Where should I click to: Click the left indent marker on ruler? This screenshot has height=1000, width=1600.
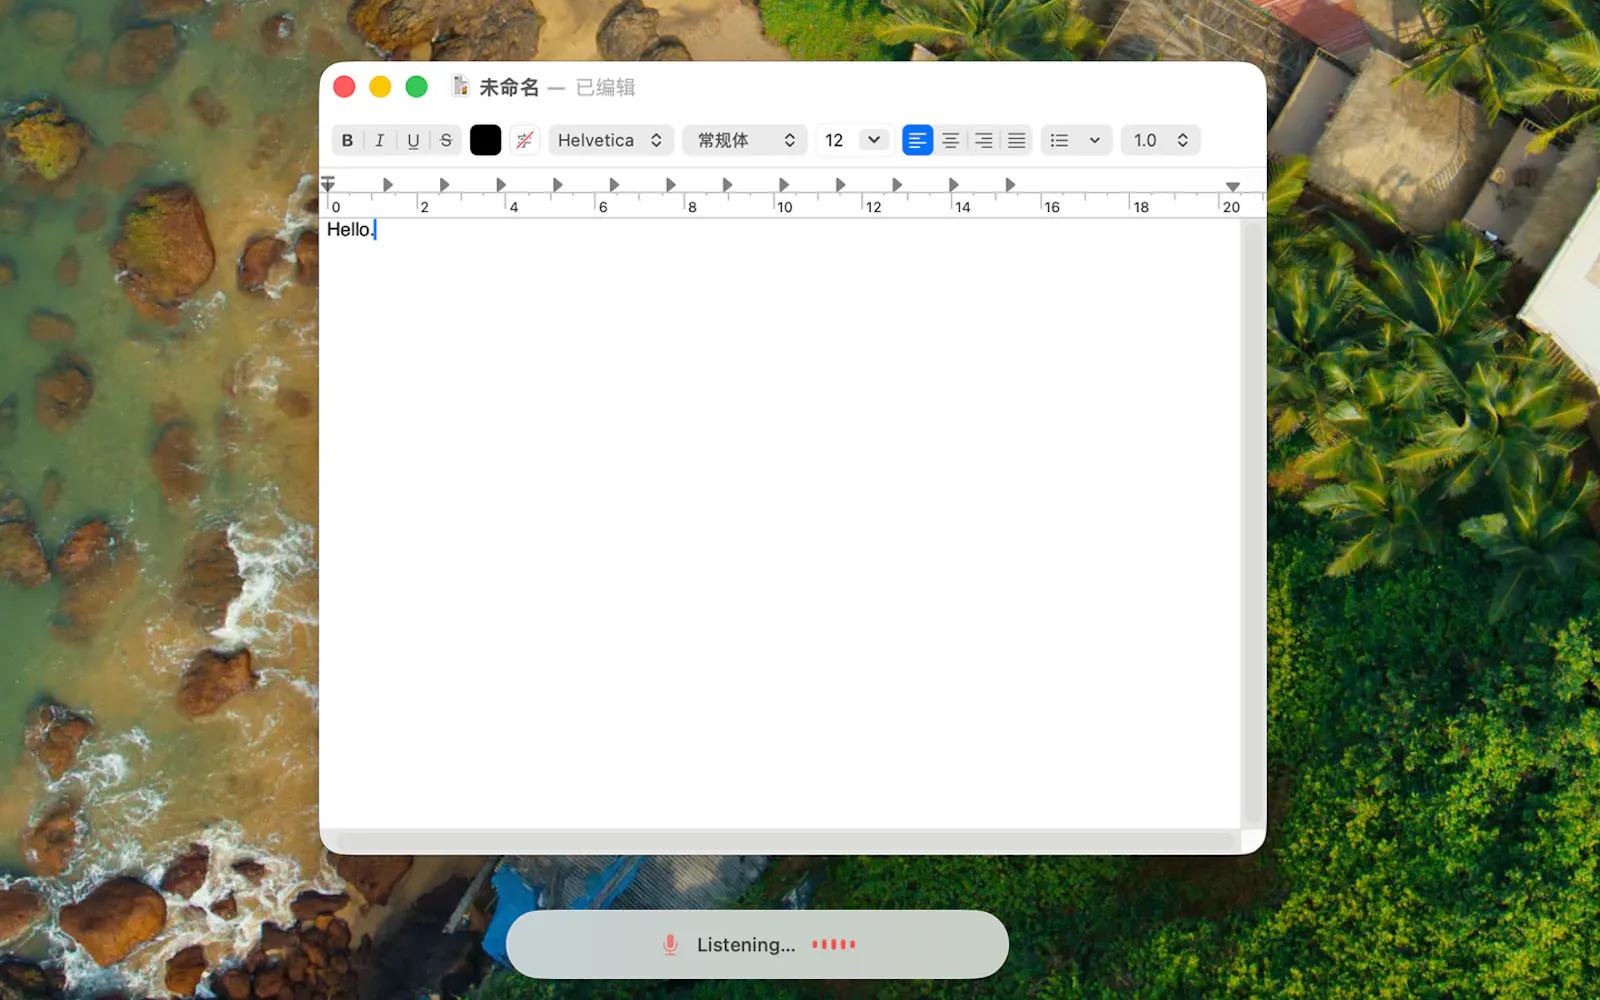click(x=328, y=184)
